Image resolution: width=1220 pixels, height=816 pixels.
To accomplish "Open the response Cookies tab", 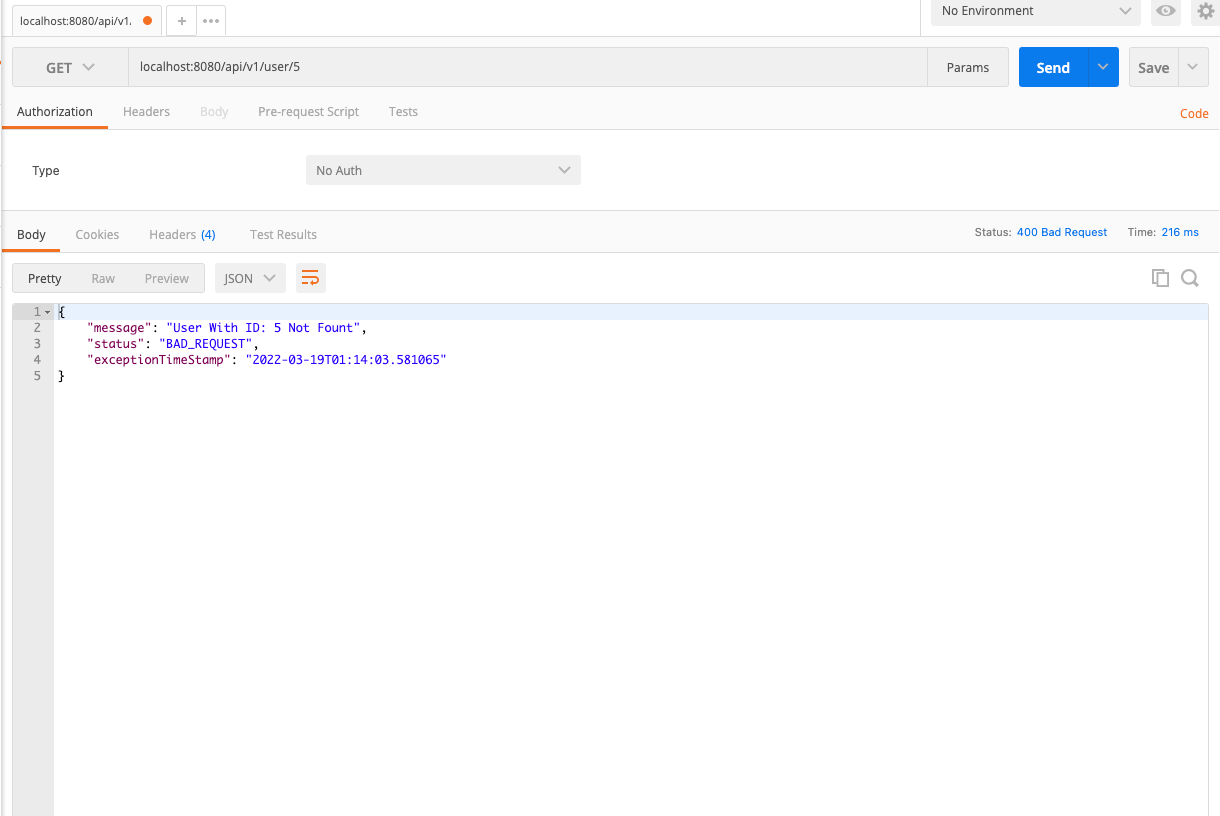I will tap(97, 234).
